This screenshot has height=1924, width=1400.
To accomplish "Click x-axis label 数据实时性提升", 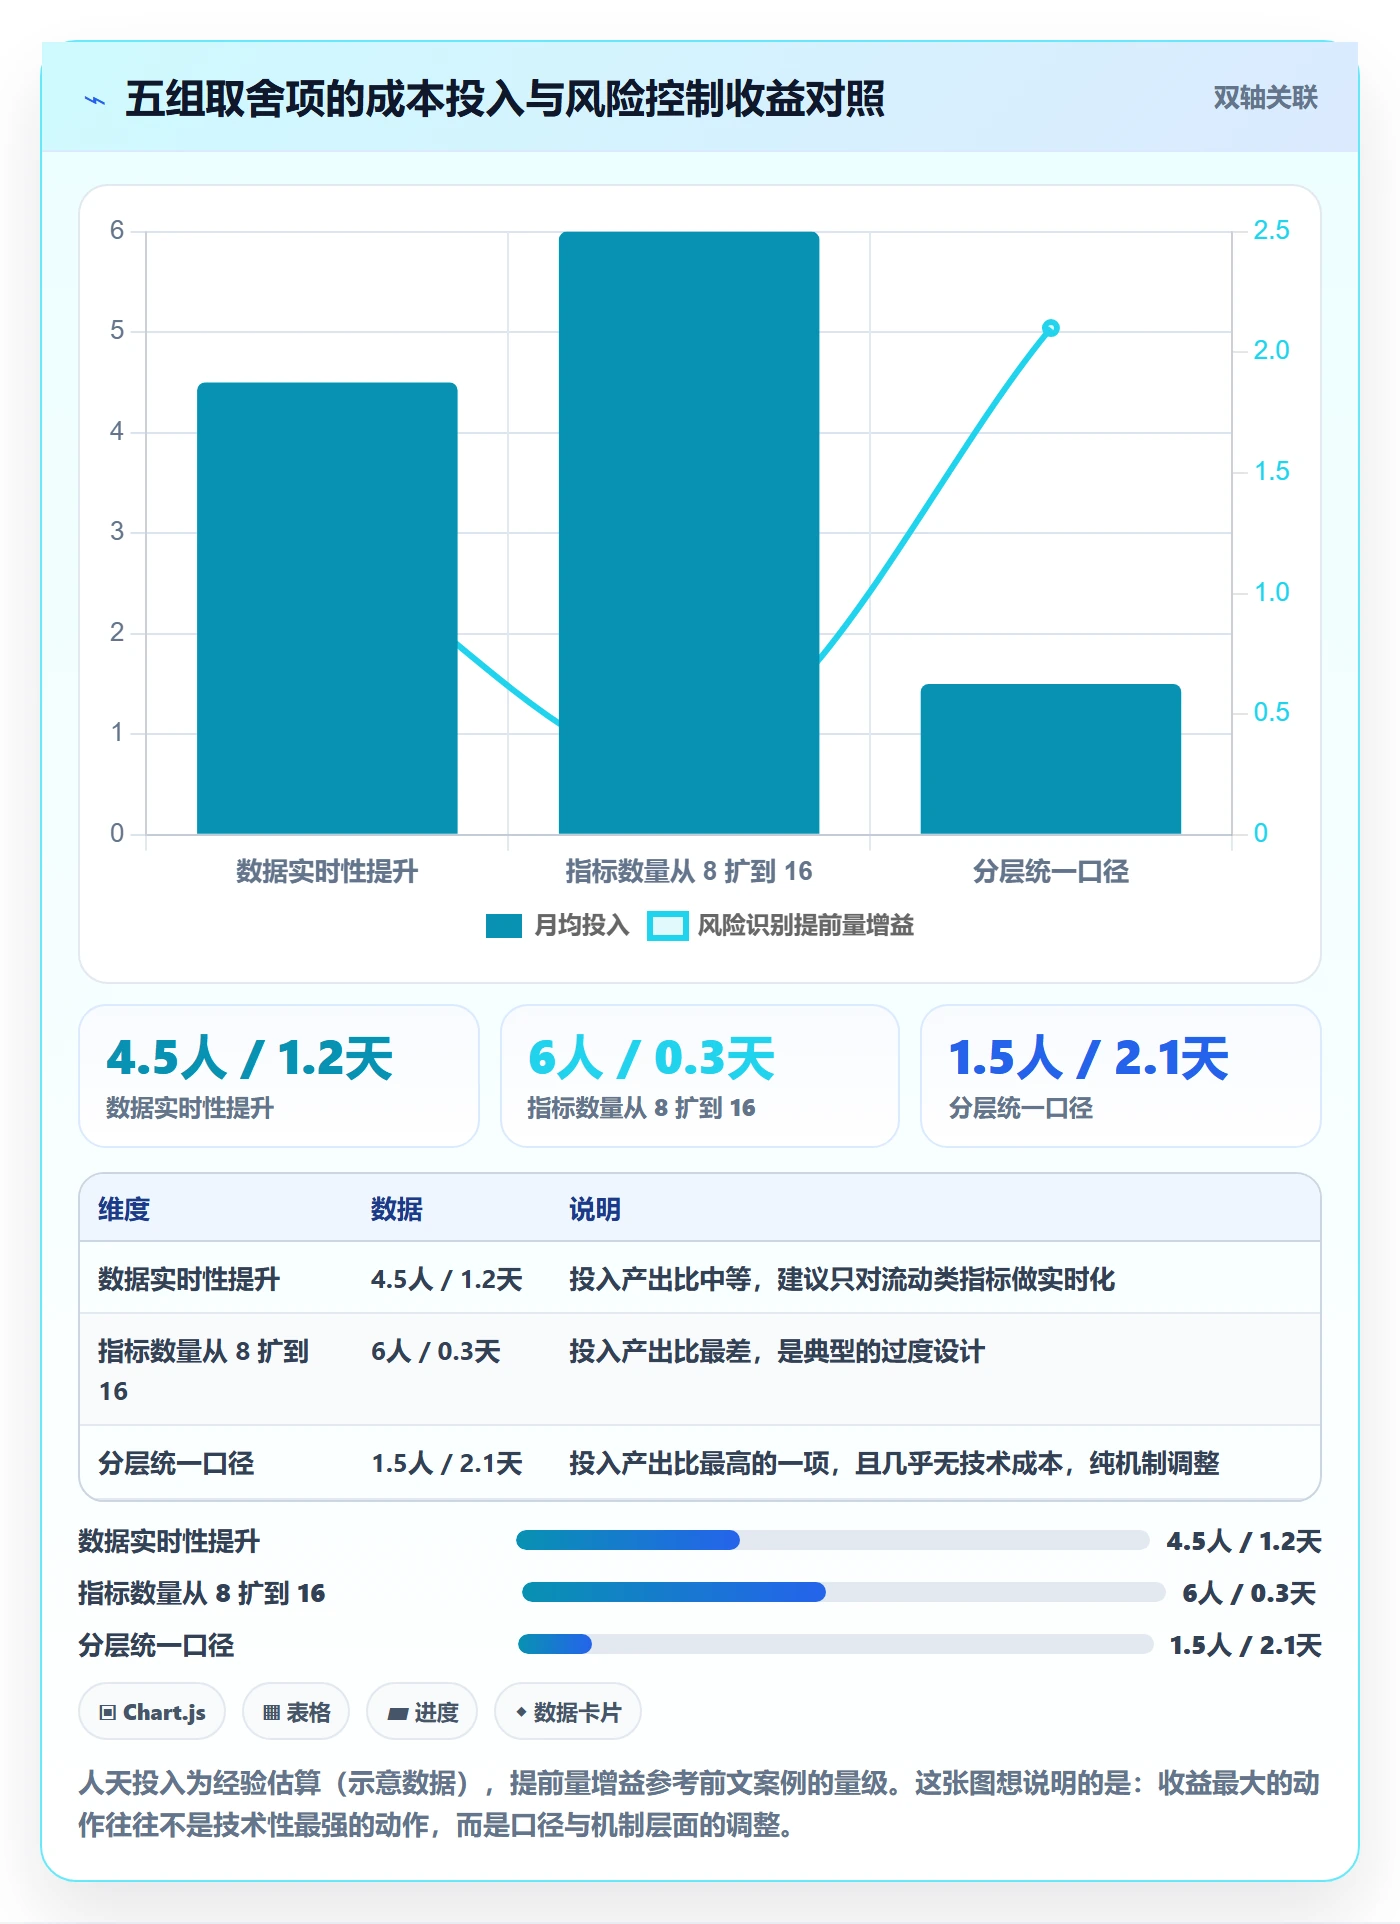I will click(327, 872).
